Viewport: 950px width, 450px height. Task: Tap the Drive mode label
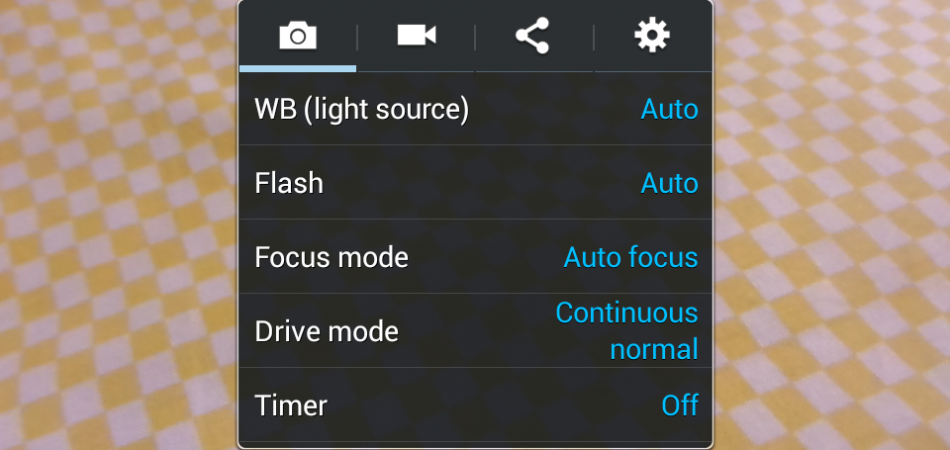327,331
